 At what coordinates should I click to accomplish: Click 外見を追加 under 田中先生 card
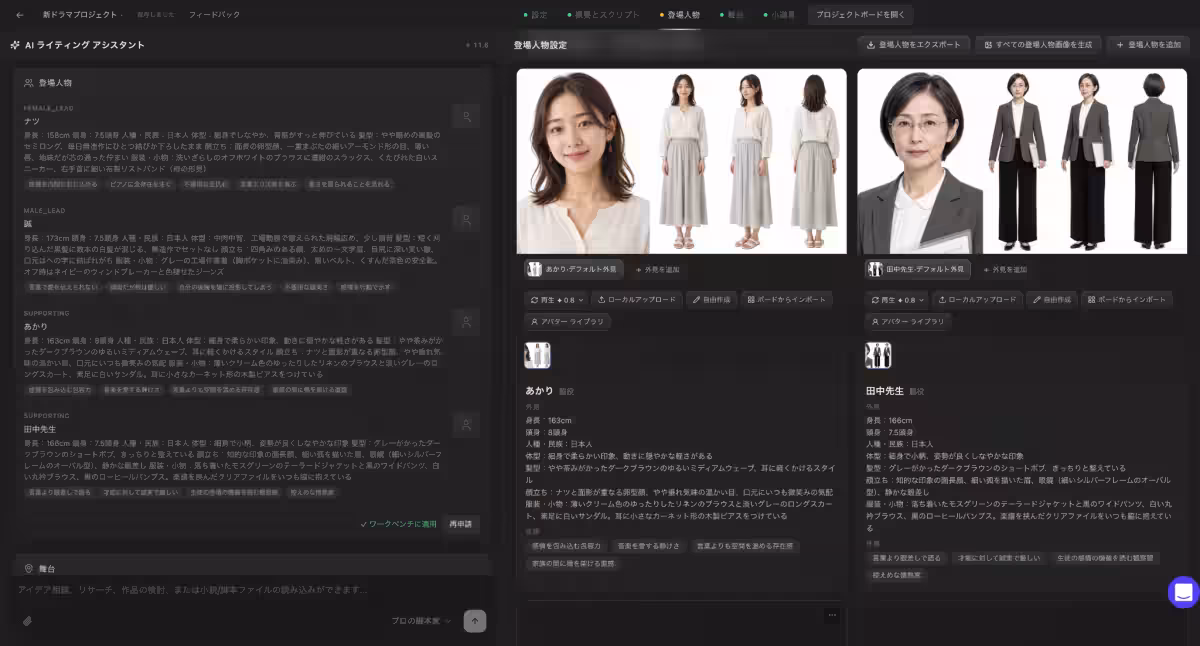1004,269
